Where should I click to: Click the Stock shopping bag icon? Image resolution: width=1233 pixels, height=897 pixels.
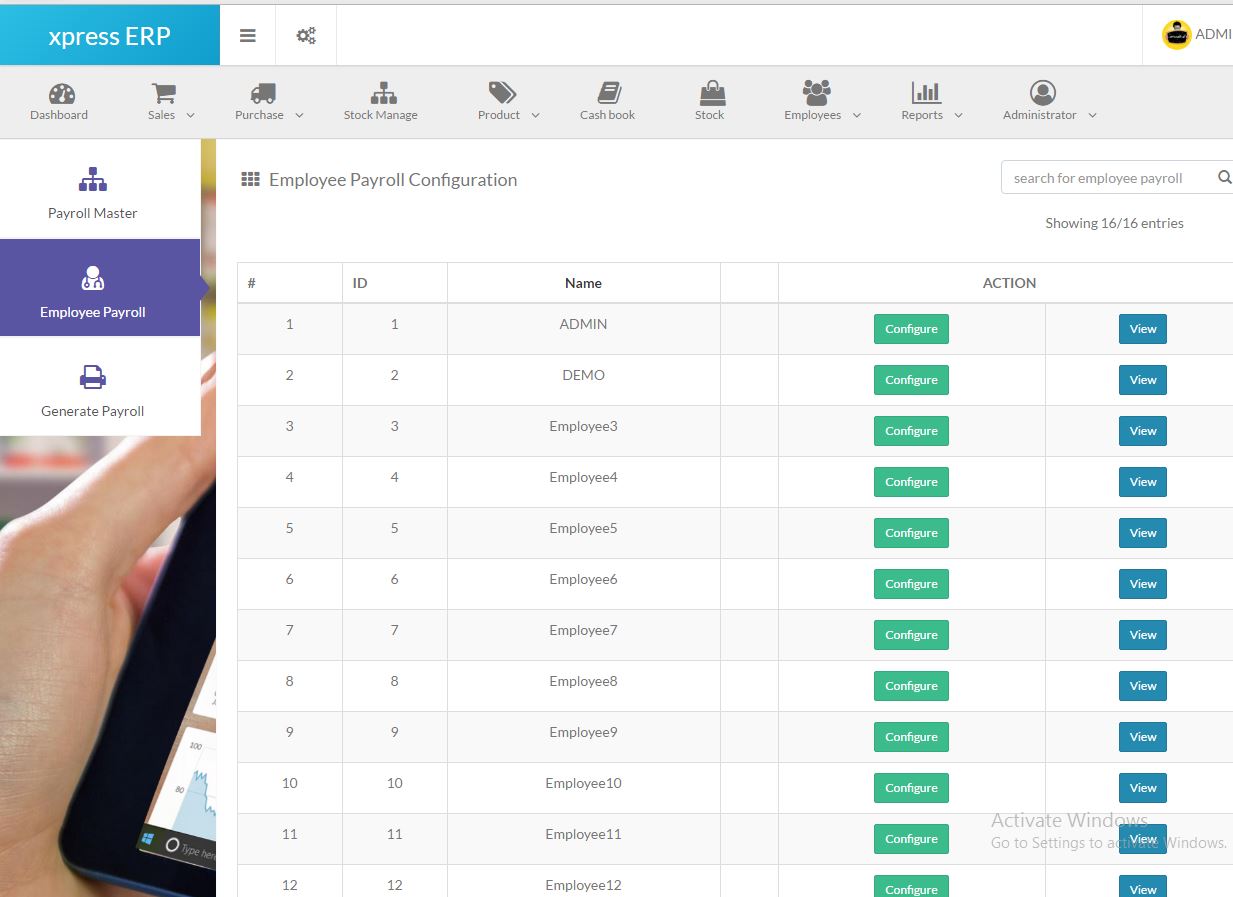click(712, 93)
